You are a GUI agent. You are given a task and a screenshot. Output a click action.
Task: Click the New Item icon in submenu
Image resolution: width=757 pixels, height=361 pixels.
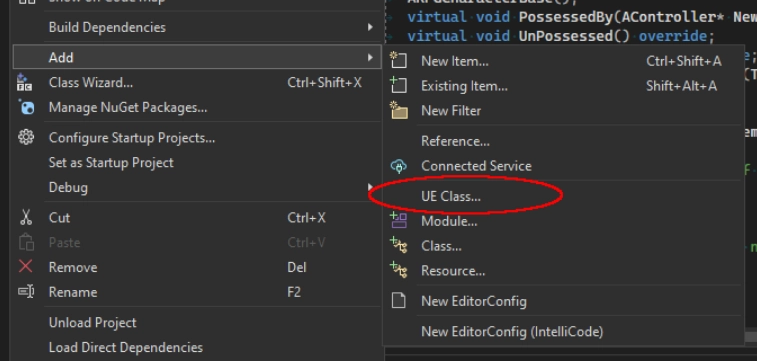398,61
